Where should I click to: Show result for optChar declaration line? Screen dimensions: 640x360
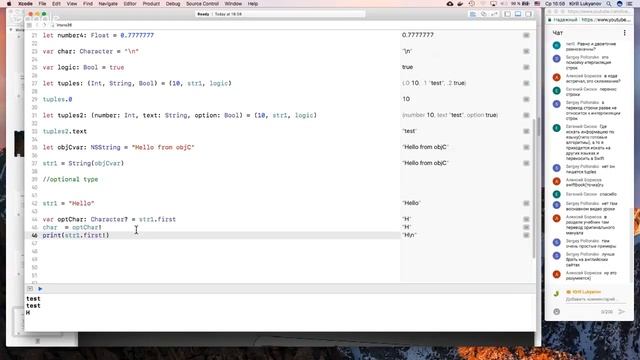(527, 219)
